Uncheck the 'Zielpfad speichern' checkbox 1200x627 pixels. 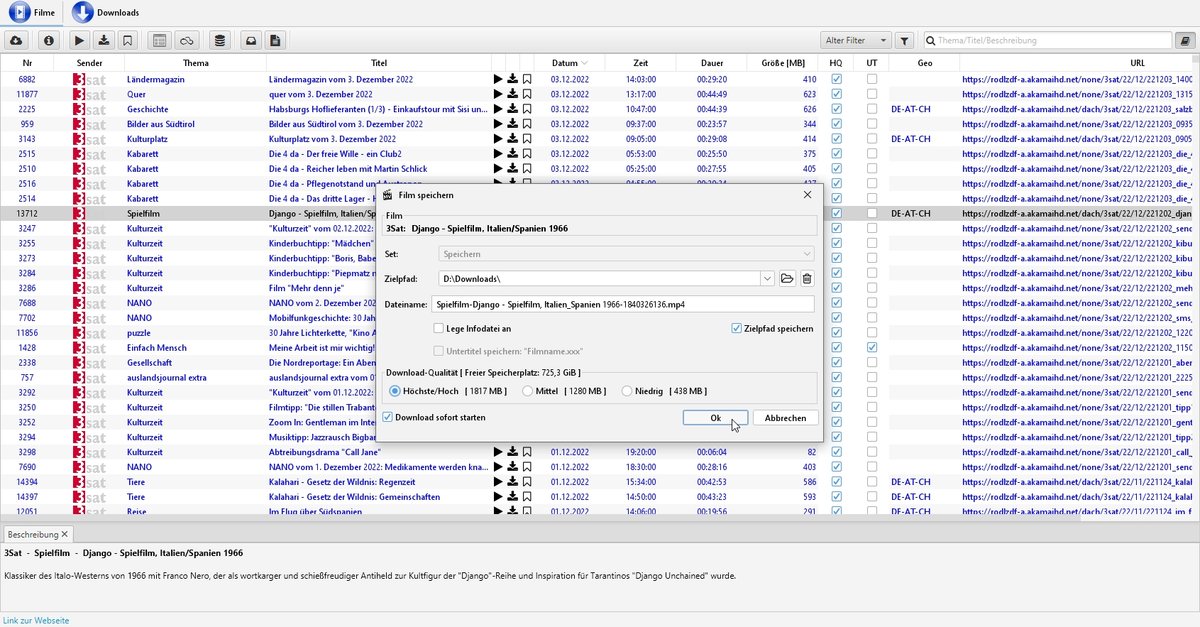click(x=737, y=328)
